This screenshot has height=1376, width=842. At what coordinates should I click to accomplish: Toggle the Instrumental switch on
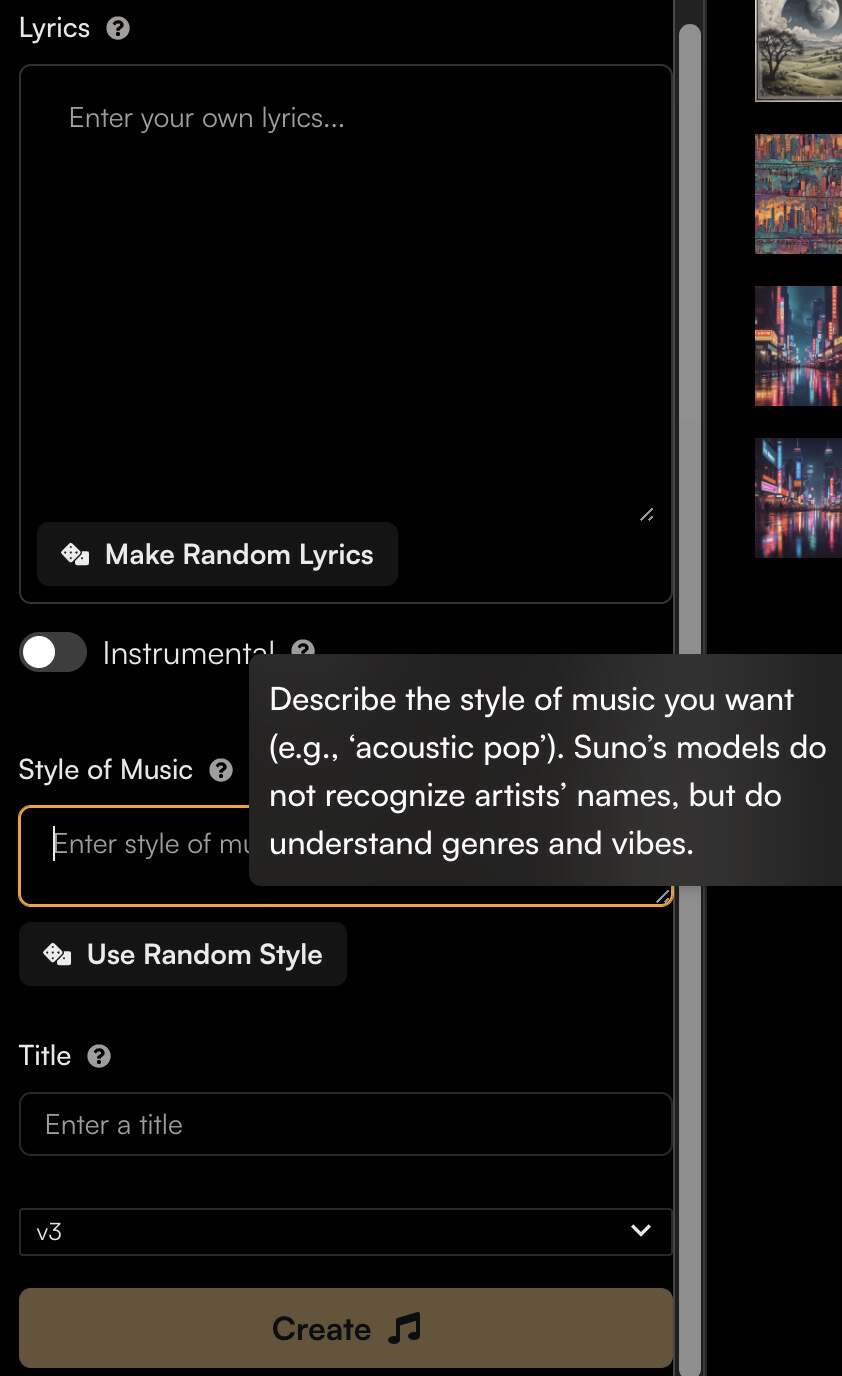tap(53, 653)
